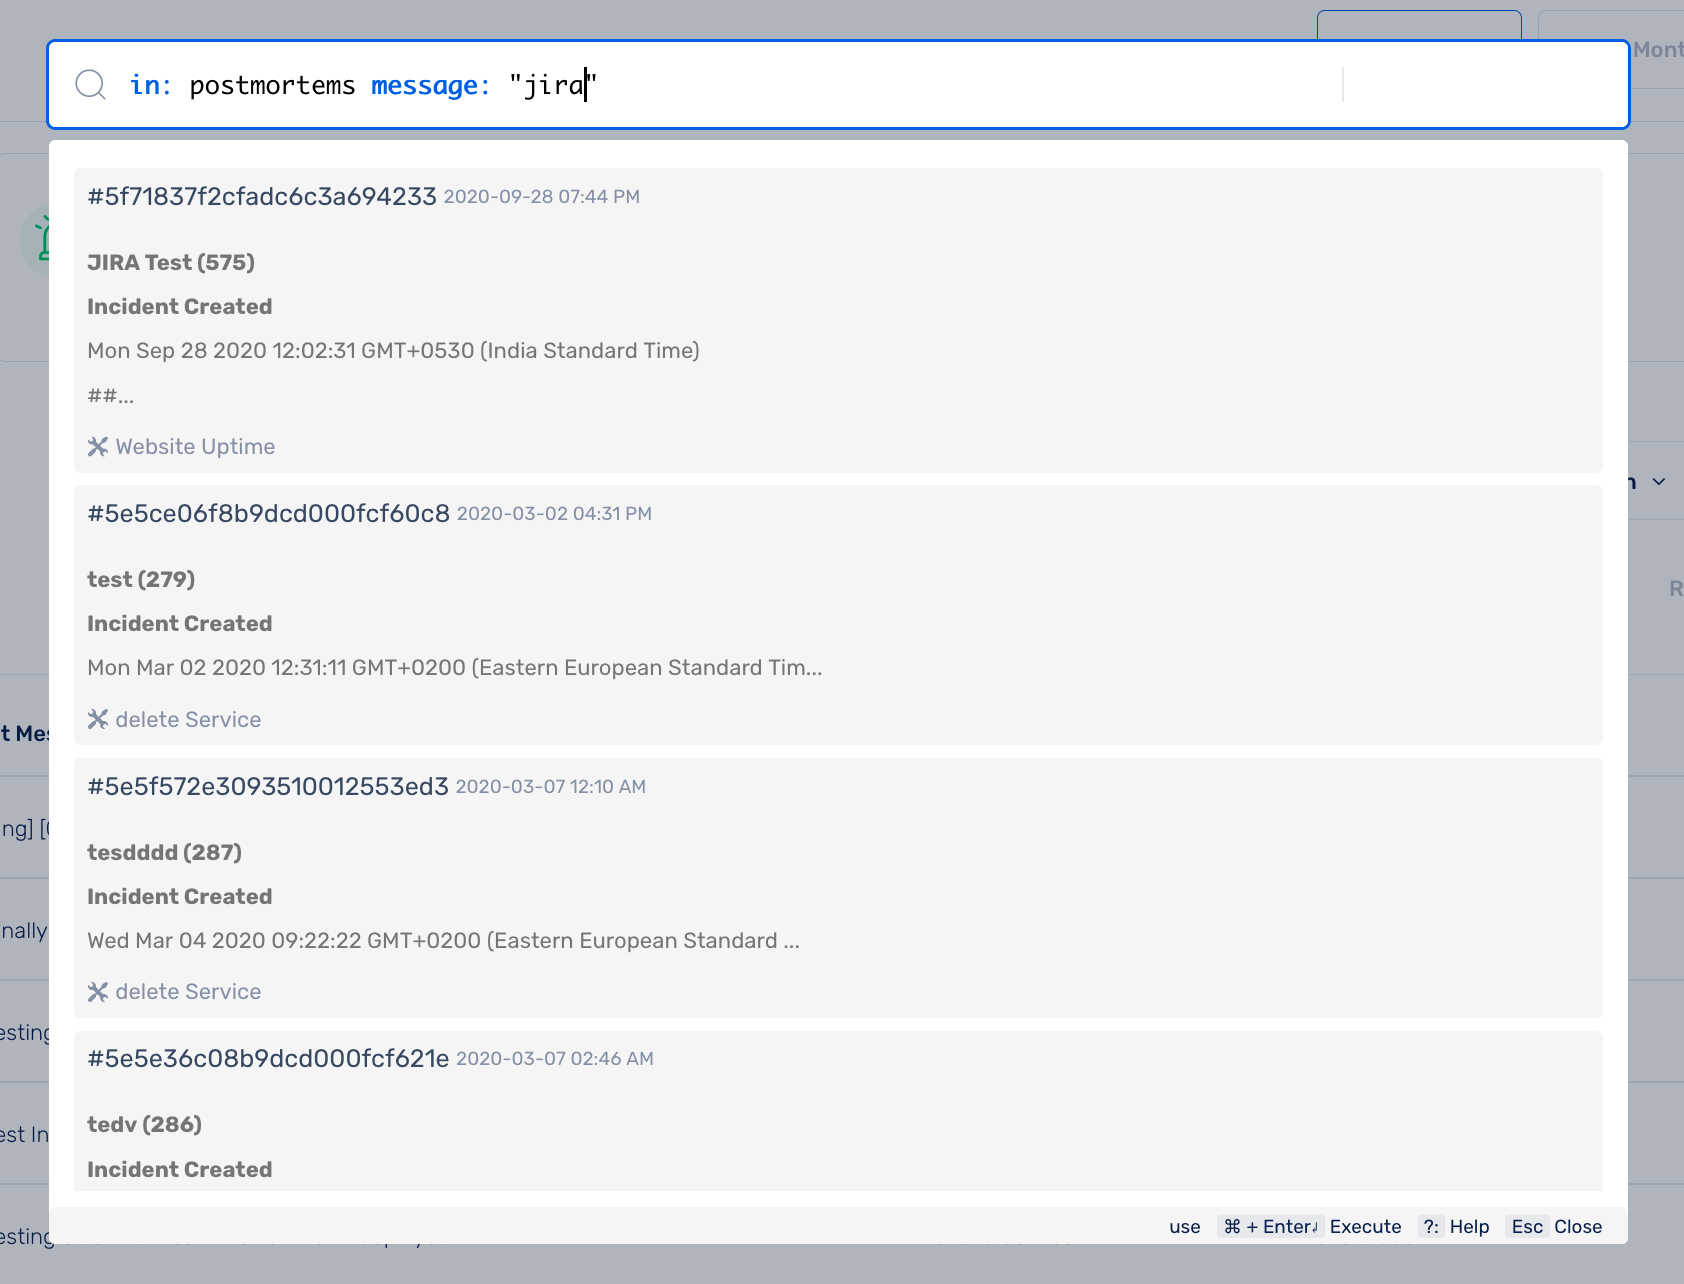Click Mon Mar 02 2020 12:31:11 line
This screenshot has height=1284, width=1684.
click(455, 667)
